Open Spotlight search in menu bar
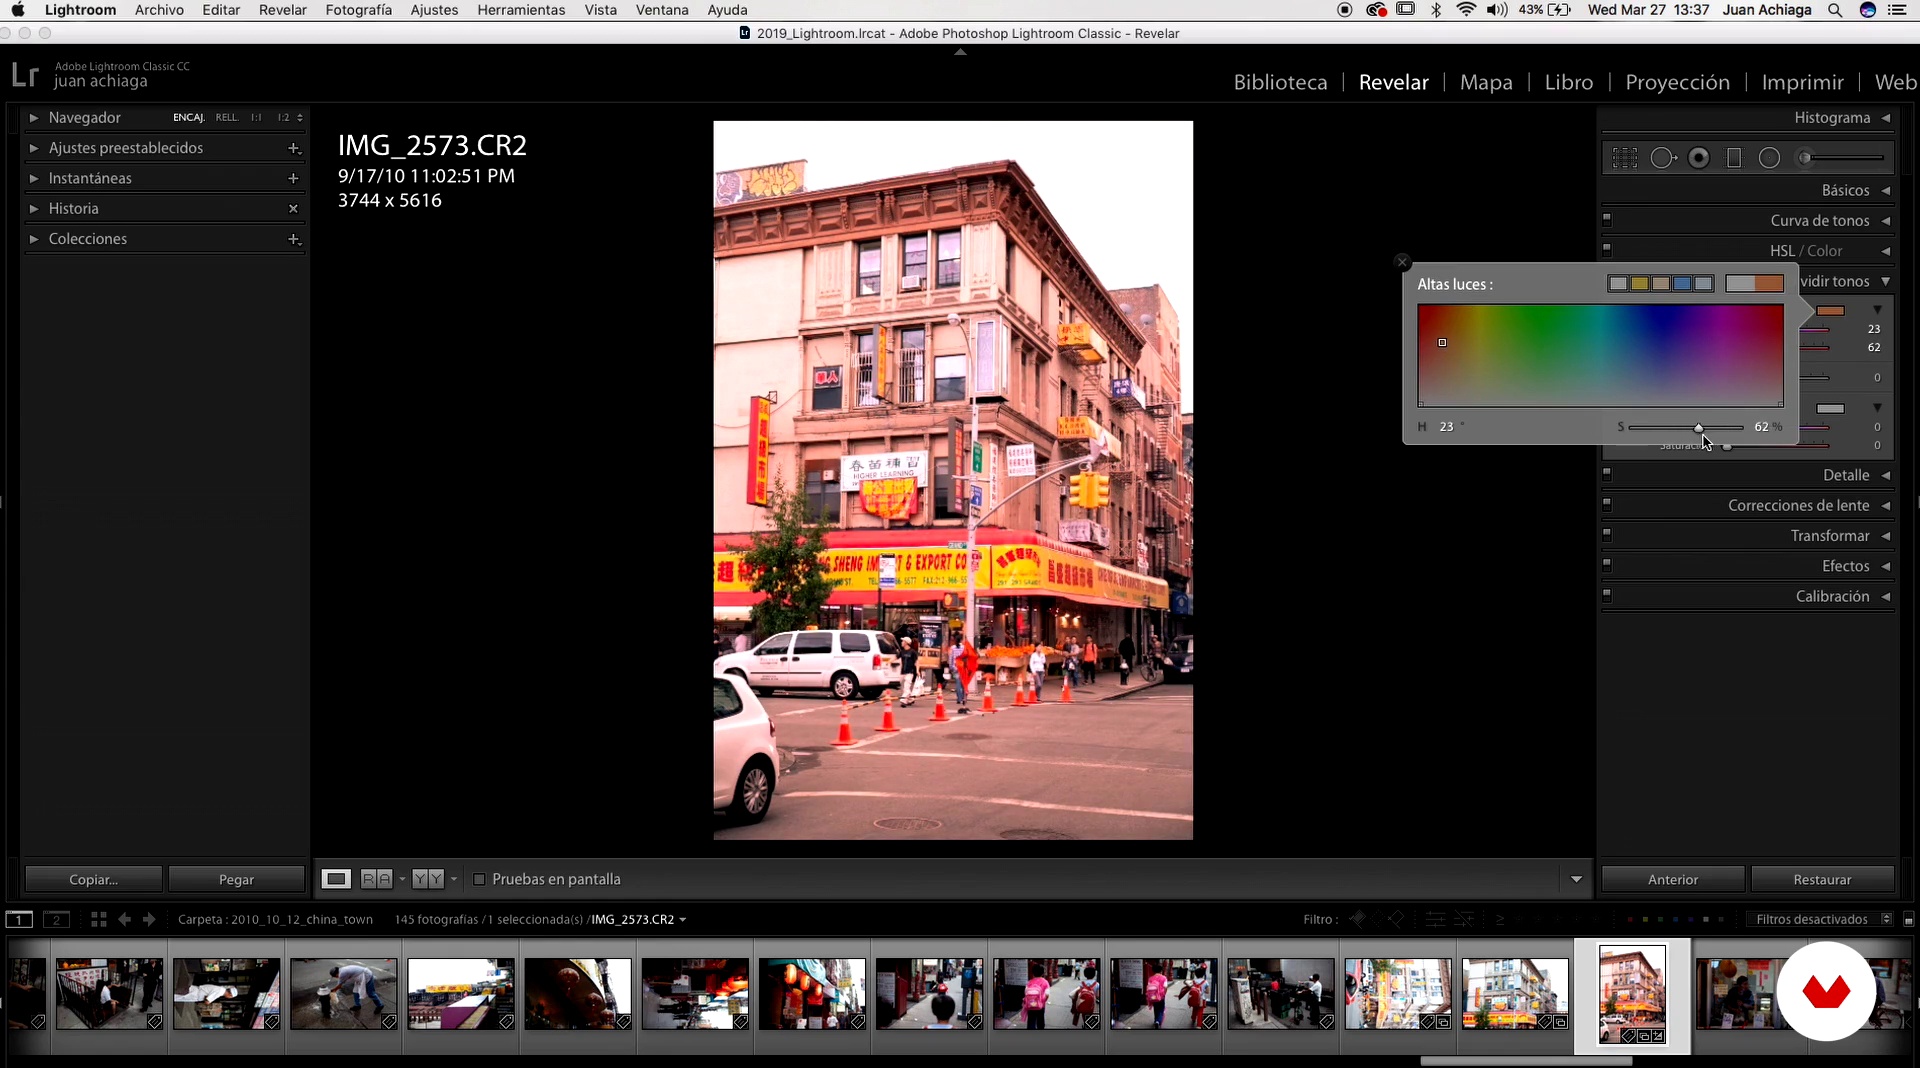Image resolution: width=1920 pixels, height=1068 pixels. (x=1835, y=10)
